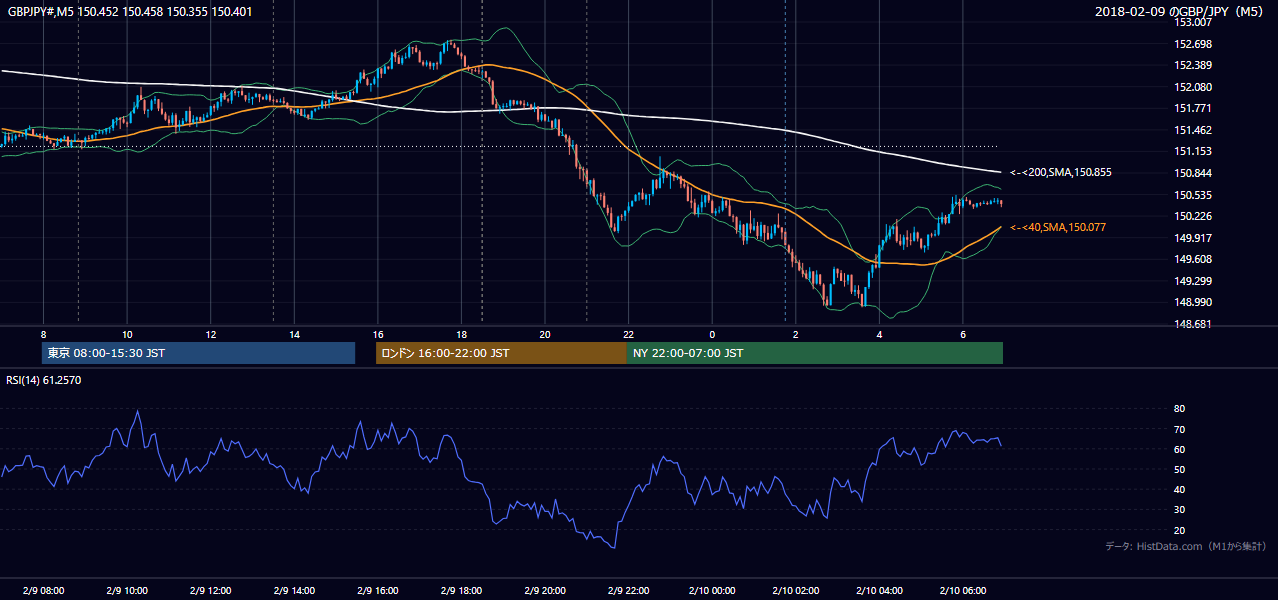Click price axis value 148.990
This screenshot has width=1278, height=600.
pyautogui.click(x=1193, y=302)
